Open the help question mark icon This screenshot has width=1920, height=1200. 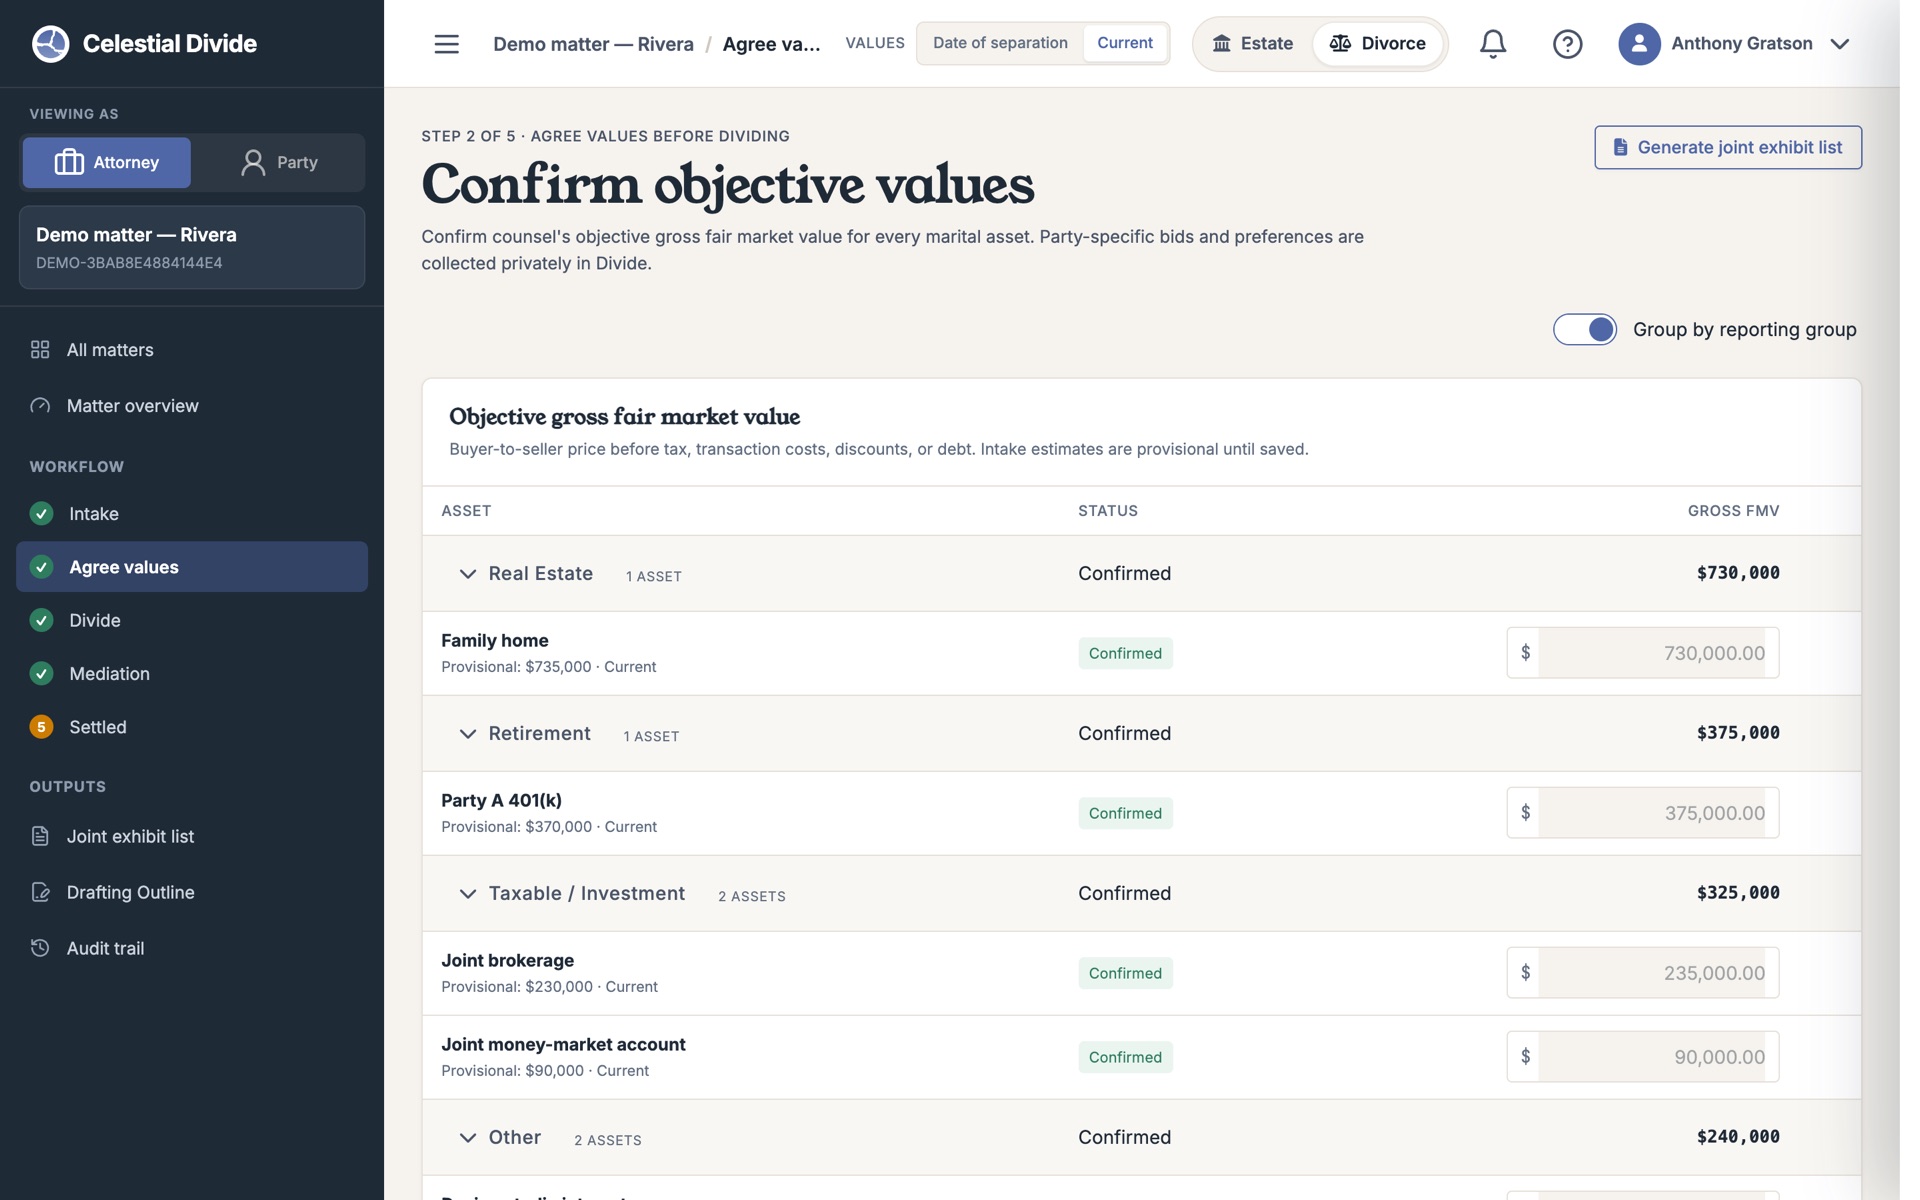[x=1567, y=44]
